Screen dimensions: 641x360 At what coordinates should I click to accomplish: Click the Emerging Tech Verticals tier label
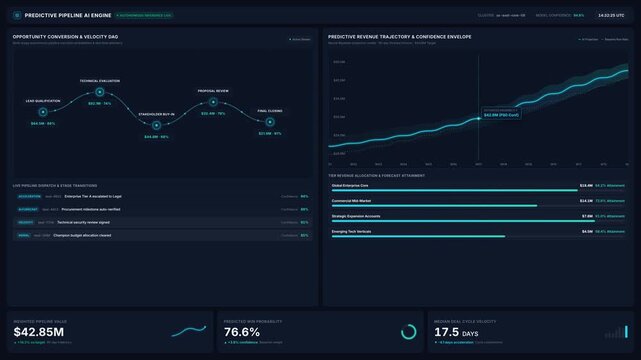[x=351, y=232]
